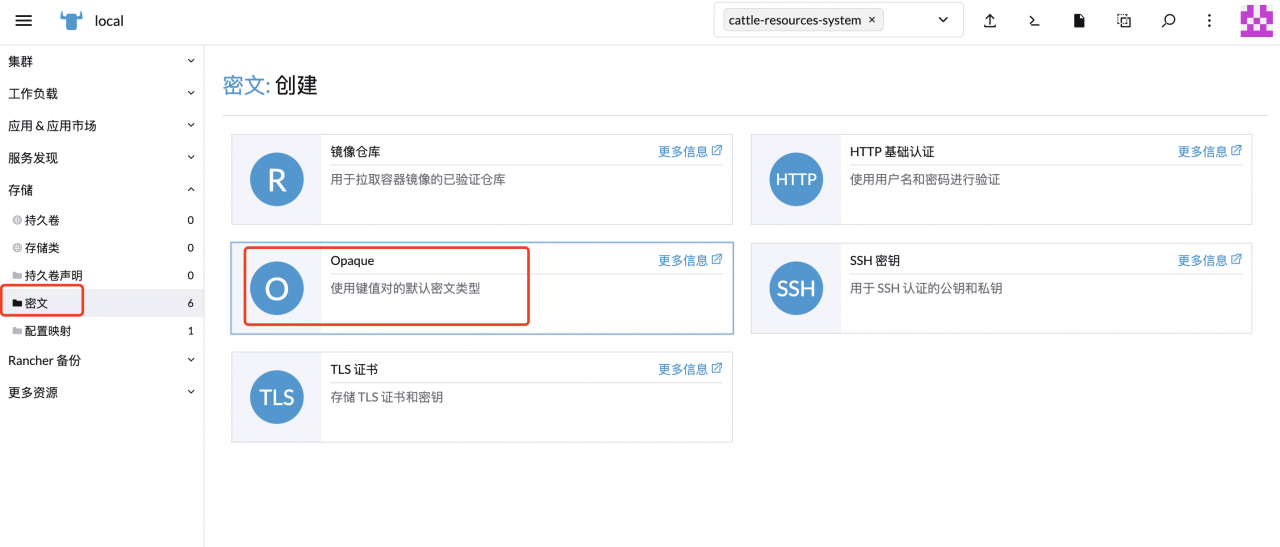This screenshot has width=1280, height=547.
Task: Click the copy kubeconfig to clipboard icon
Action: pos(1124,21)
